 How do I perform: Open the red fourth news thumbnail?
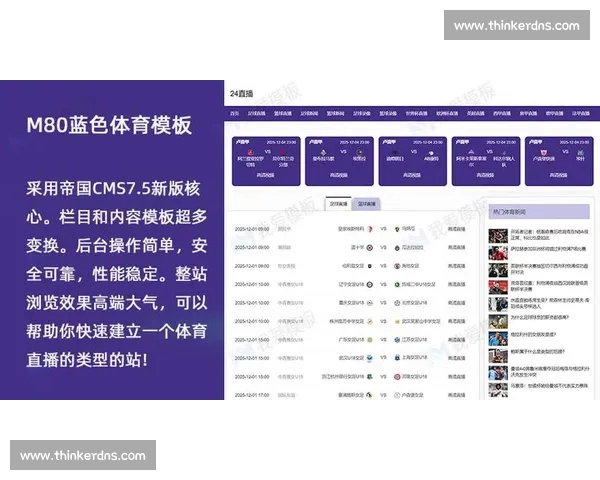point(498,287)
